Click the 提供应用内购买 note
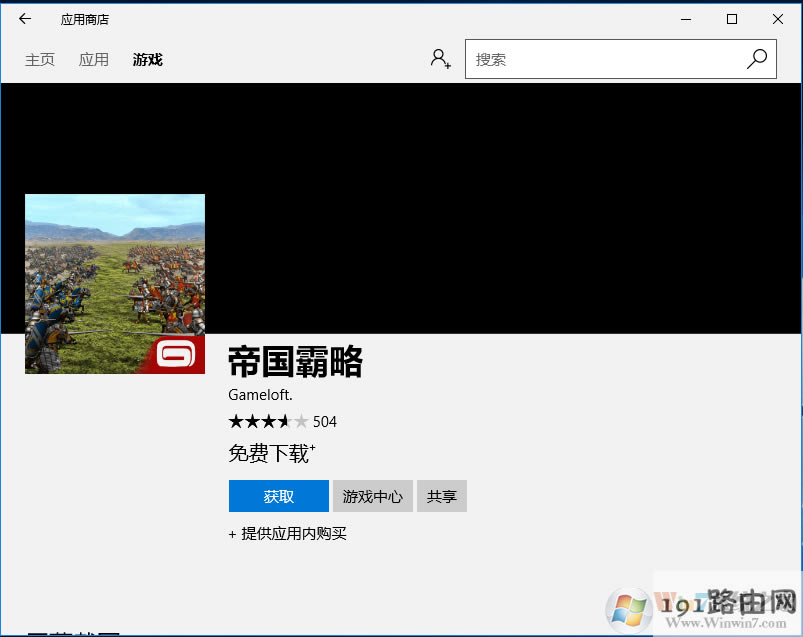The image size is (803, 637). 288,534
